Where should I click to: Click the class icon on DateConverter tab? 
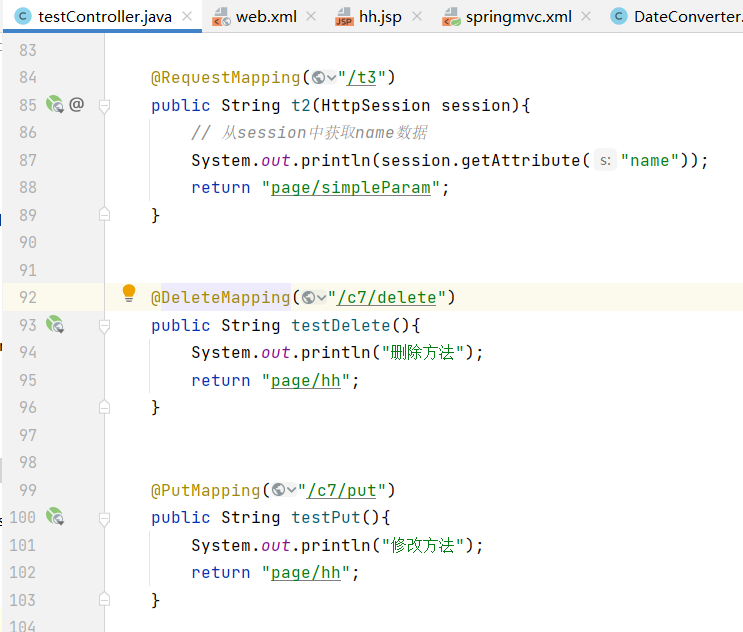click(619, 17)
